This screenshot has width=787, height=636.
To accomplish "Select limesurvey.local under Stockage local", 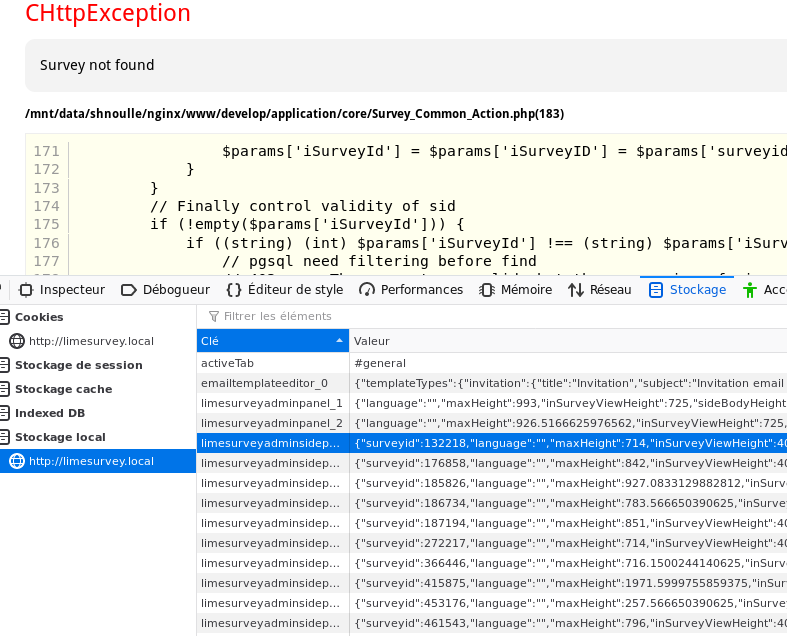I will pos(91,461).
